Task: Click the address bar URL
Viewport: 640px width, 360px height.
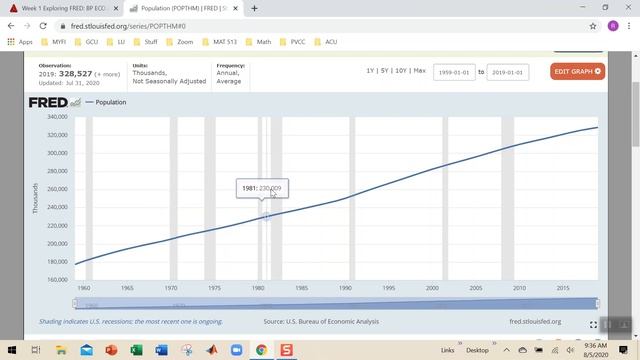Action: (x=128, y=26)
